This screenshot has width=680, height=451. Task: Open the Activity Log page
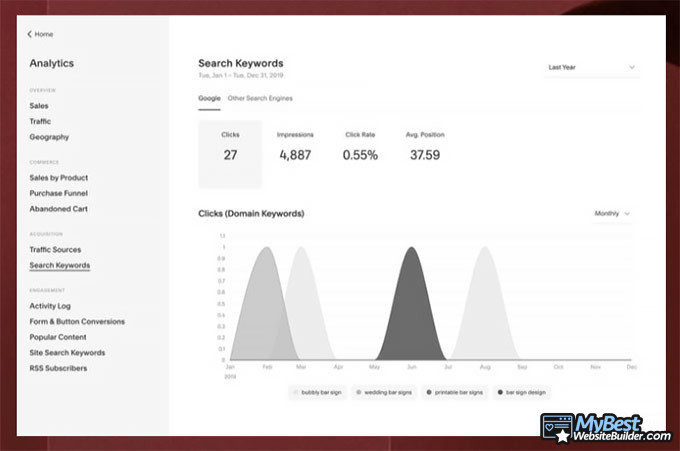pos(50,306)
